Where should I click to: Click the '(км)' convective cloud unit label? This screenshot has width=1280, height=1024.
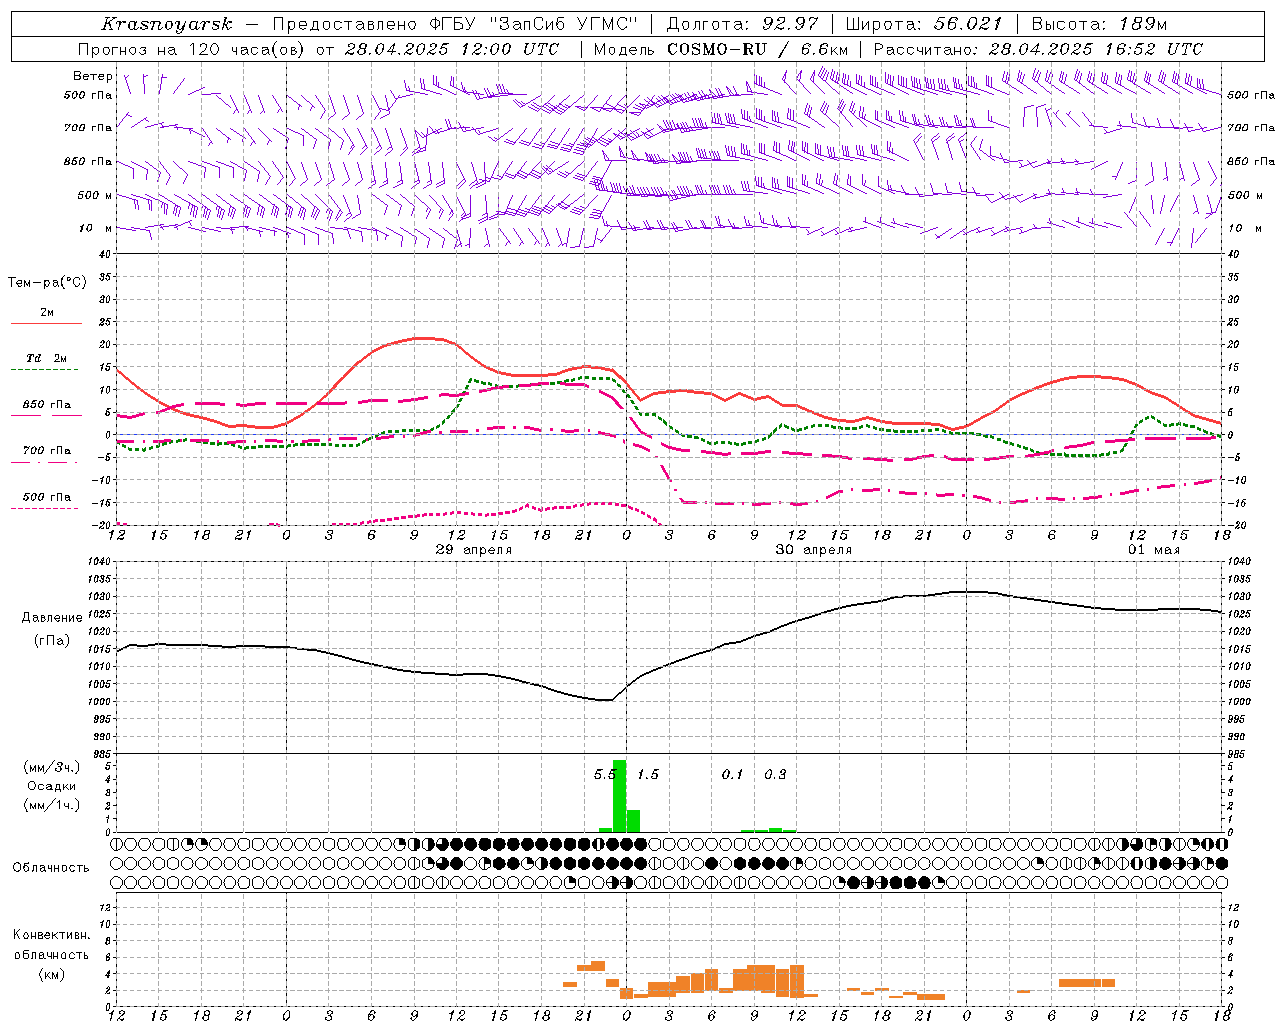click(x=51, y=975)
